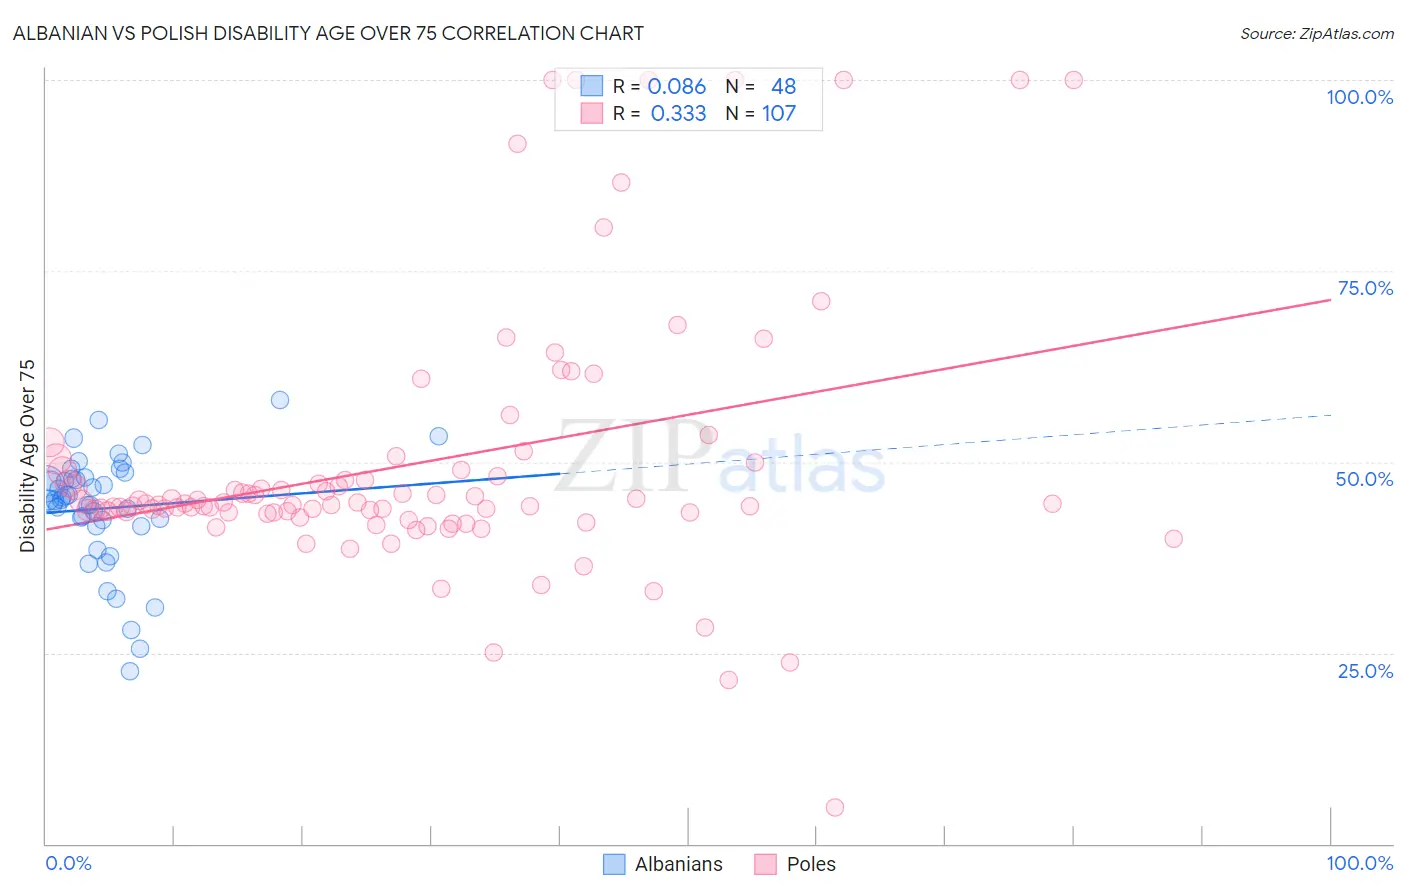Click the R value 0.086 text
Screen dimensions: 1406x892
tap(677, 86)
